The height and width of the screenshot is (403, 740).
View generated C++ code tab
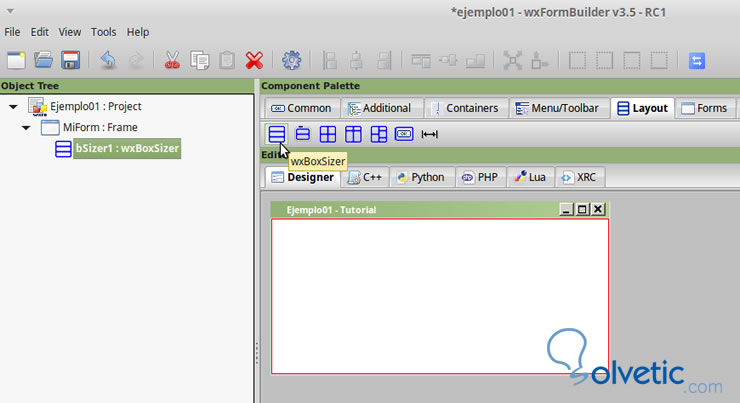[x=365, y=177]
